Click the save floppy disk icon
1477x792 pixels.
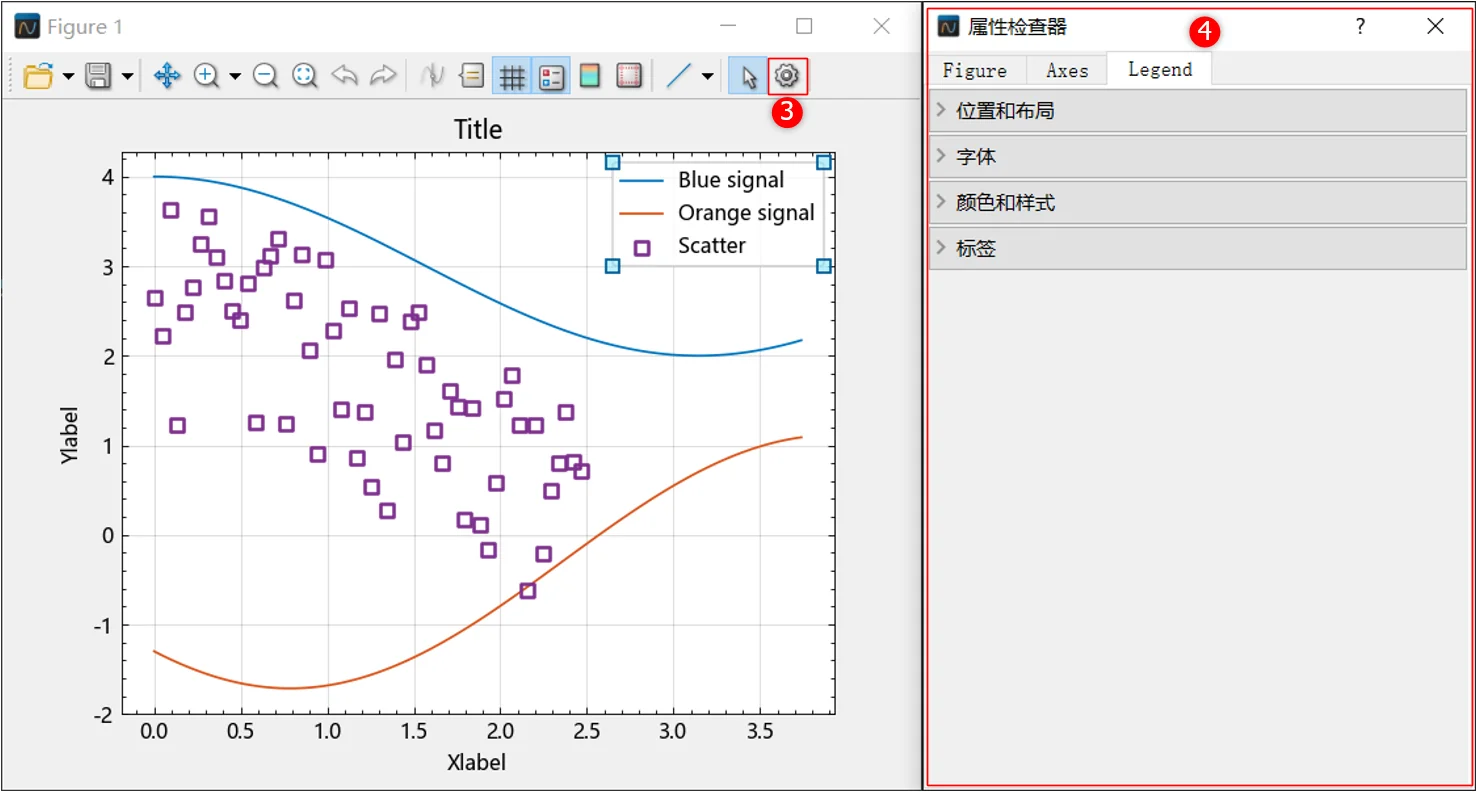tap(98, 76)
